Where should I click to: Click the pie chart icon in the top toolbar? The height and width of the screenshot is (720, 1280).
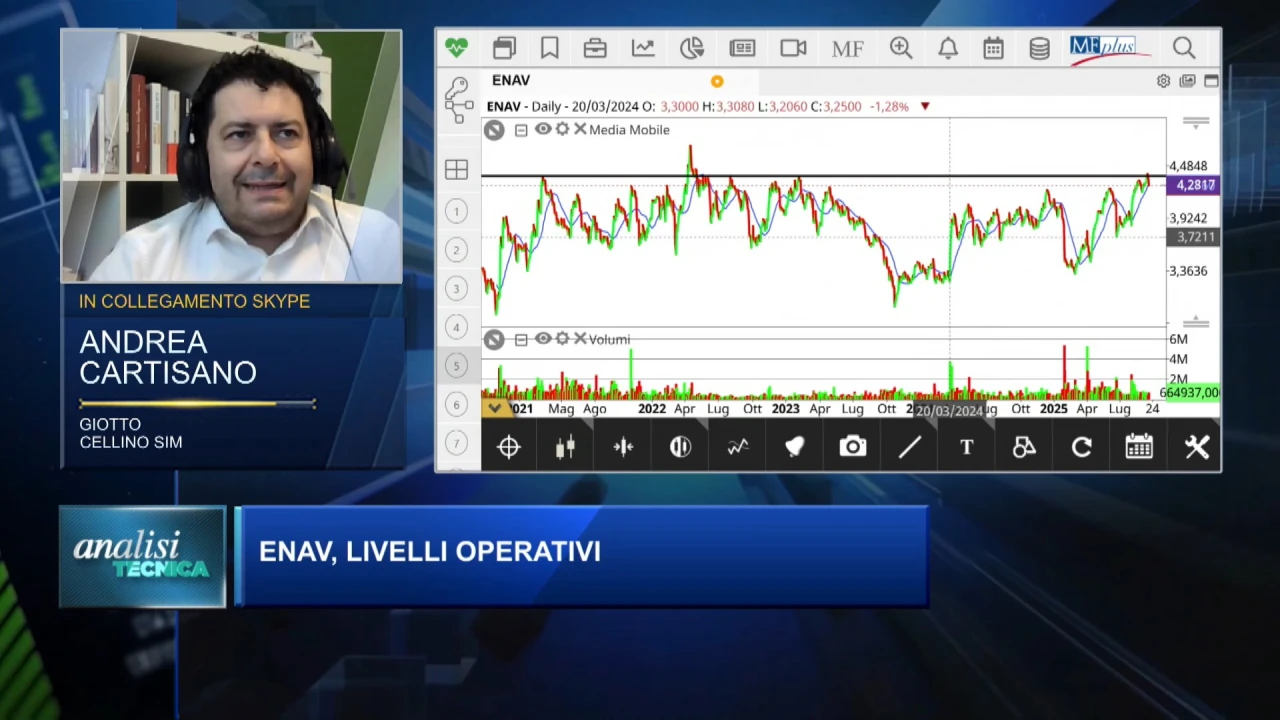point(692,48)
